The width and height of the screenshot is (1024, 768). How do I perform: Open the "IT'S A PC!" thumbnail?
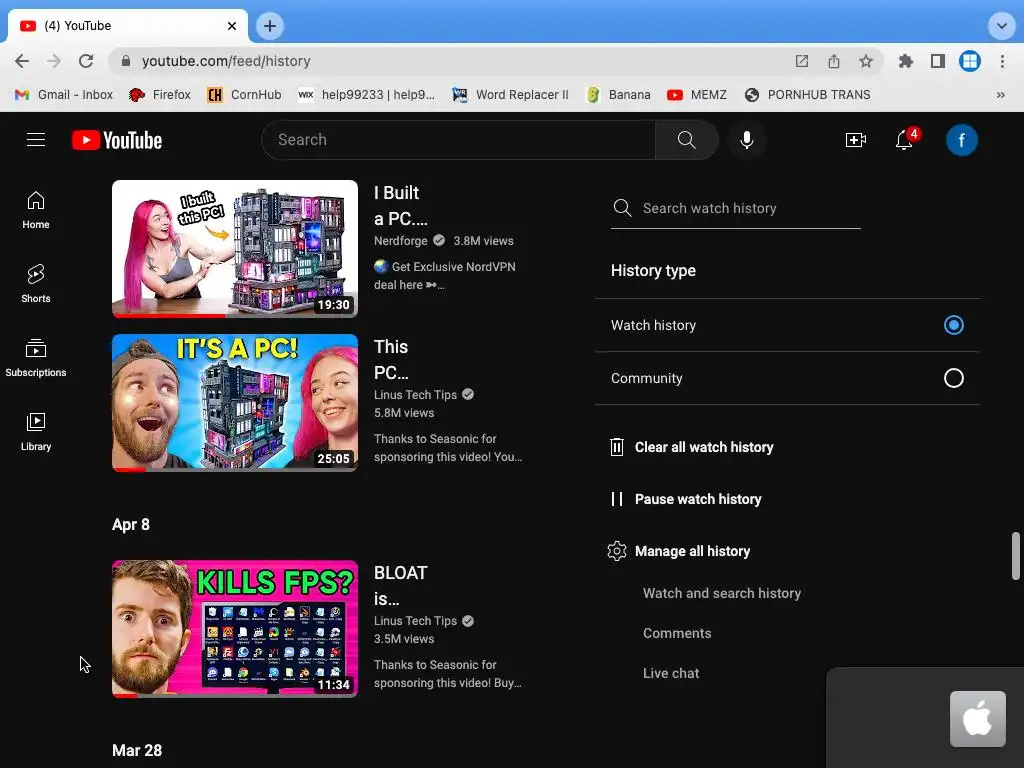(234, 402)
